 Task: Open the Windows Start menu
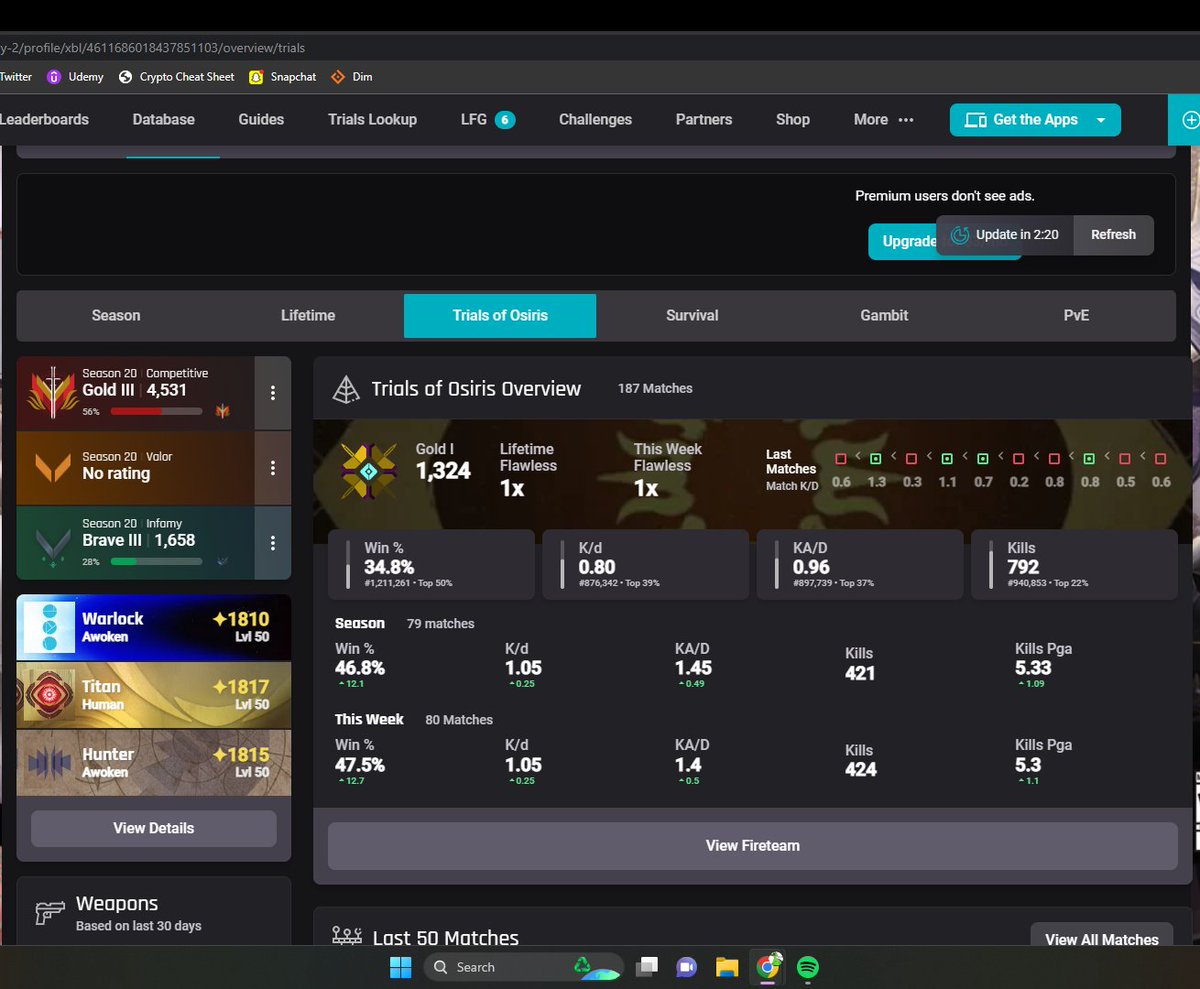coord(400,967)
